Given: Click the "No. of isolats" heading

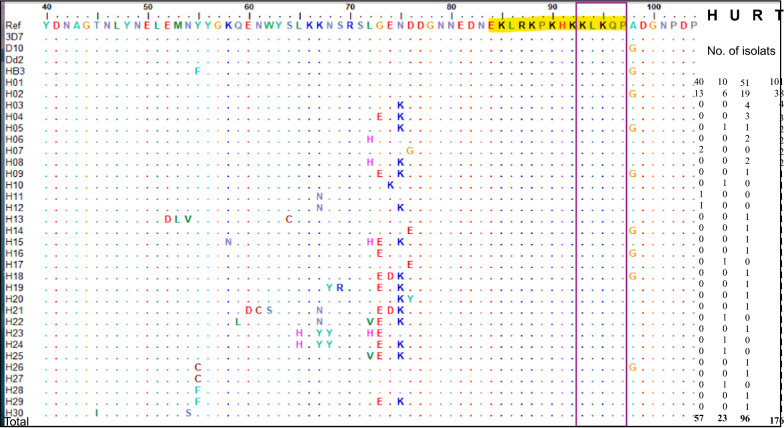Looking at the screenshot, I should tap(741, 50).
